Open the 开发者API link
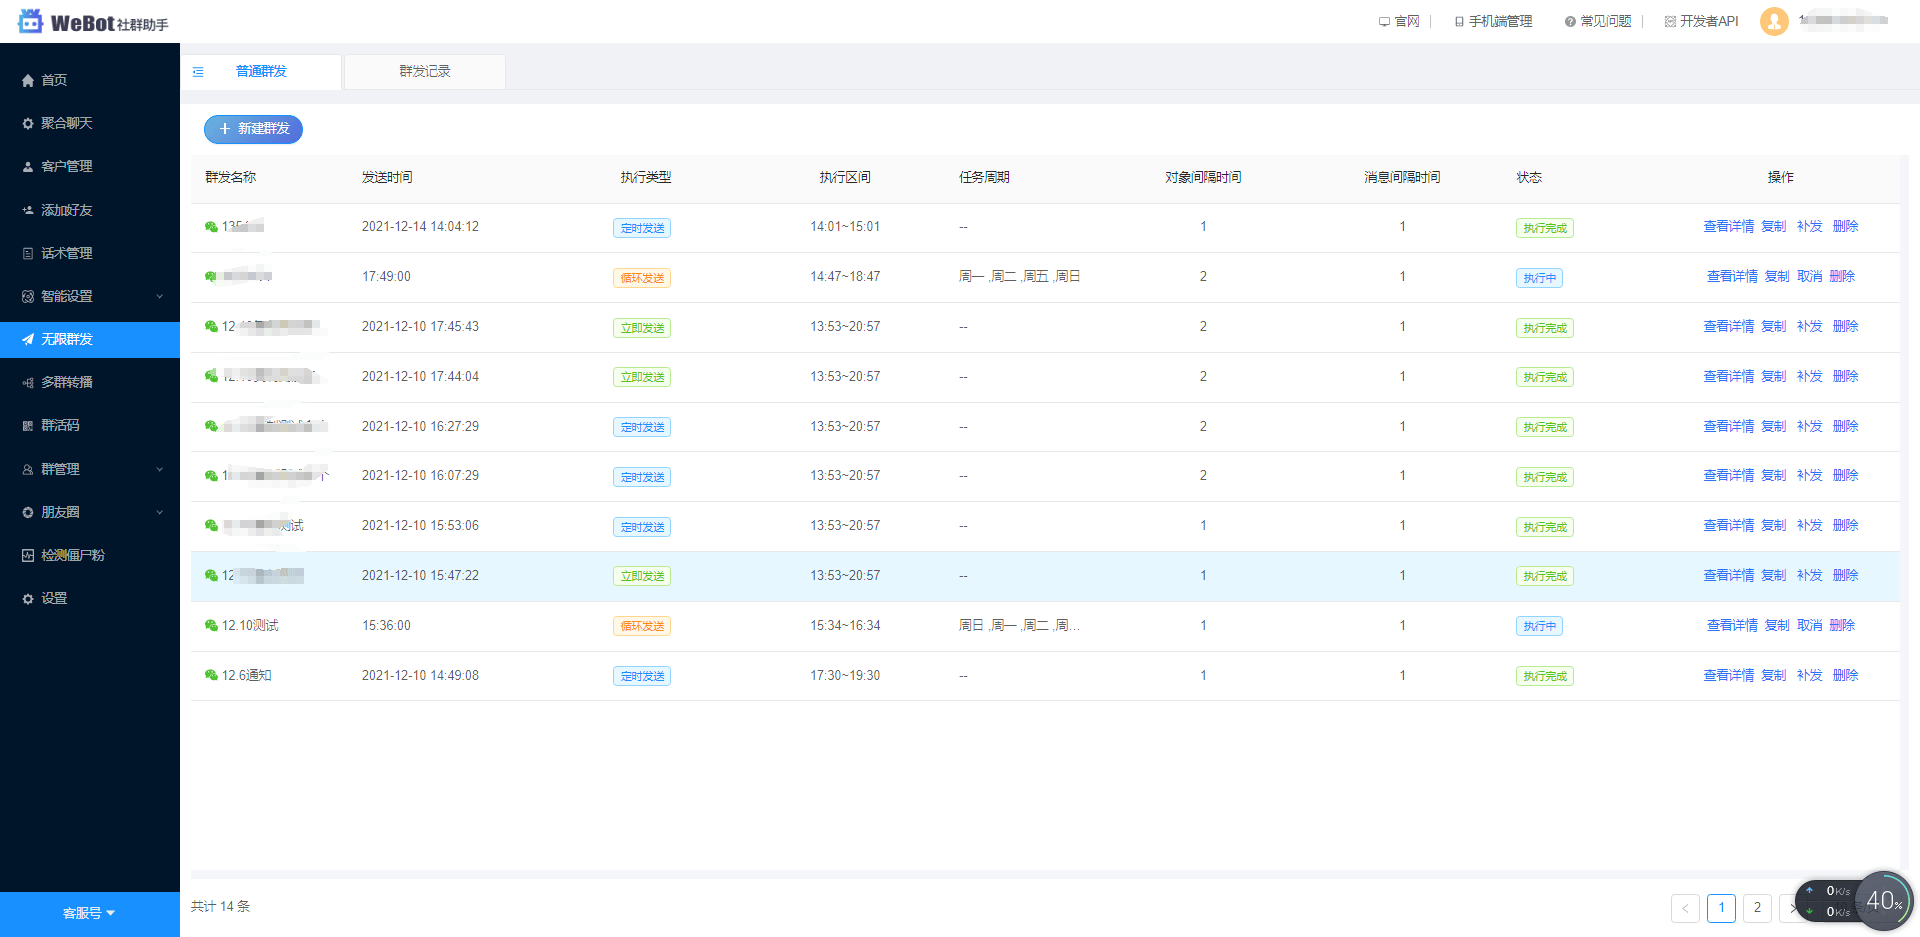The height and width of the screenshot is (937, 1920). 1708,21
